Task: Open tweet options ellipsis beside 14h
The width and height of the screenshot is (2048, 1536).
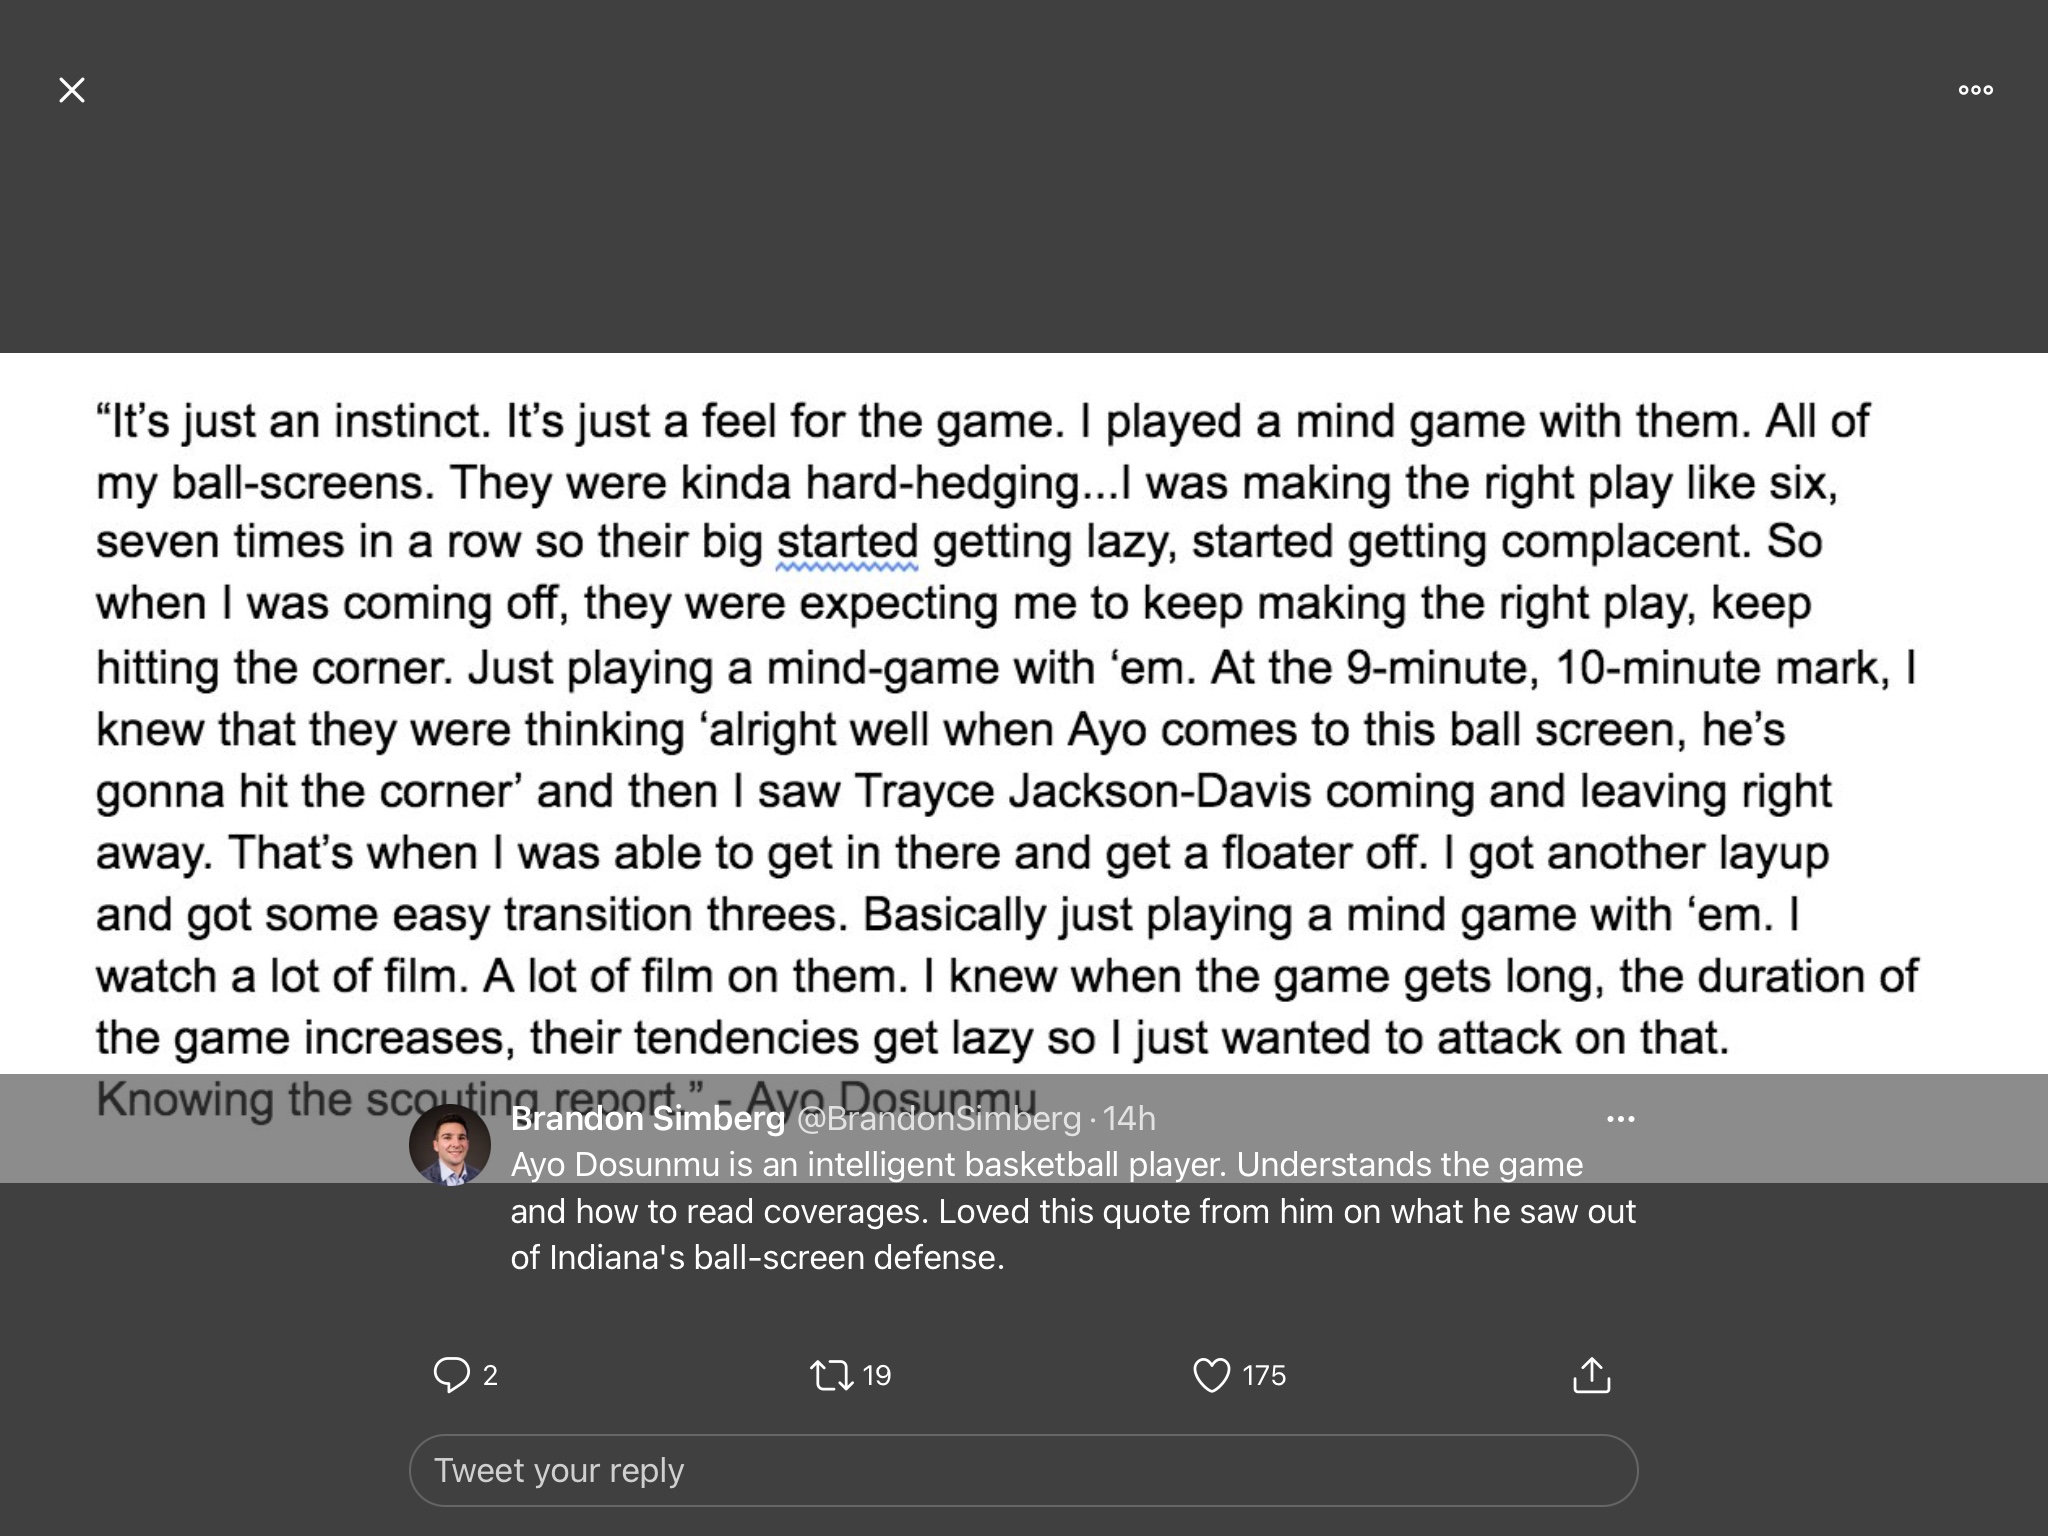Action: coord(1620,1118)
